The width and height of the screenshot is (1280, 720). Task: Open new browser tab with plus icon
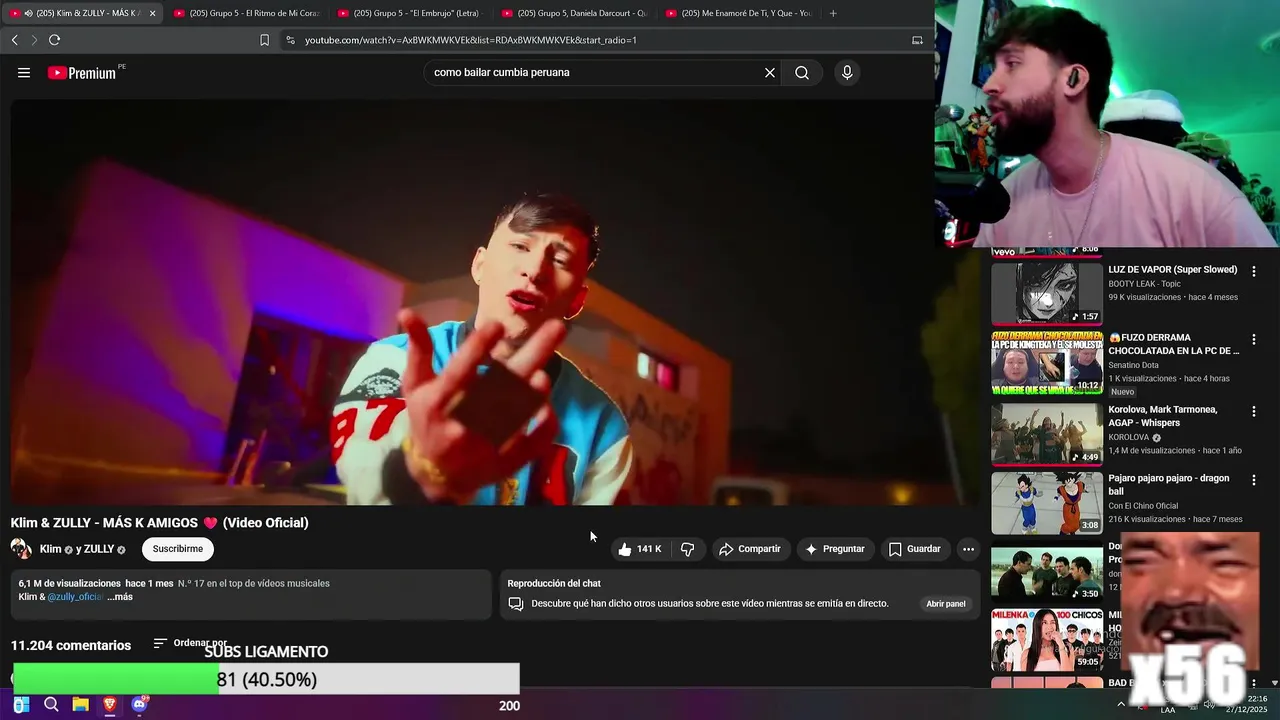pos(833,13)
